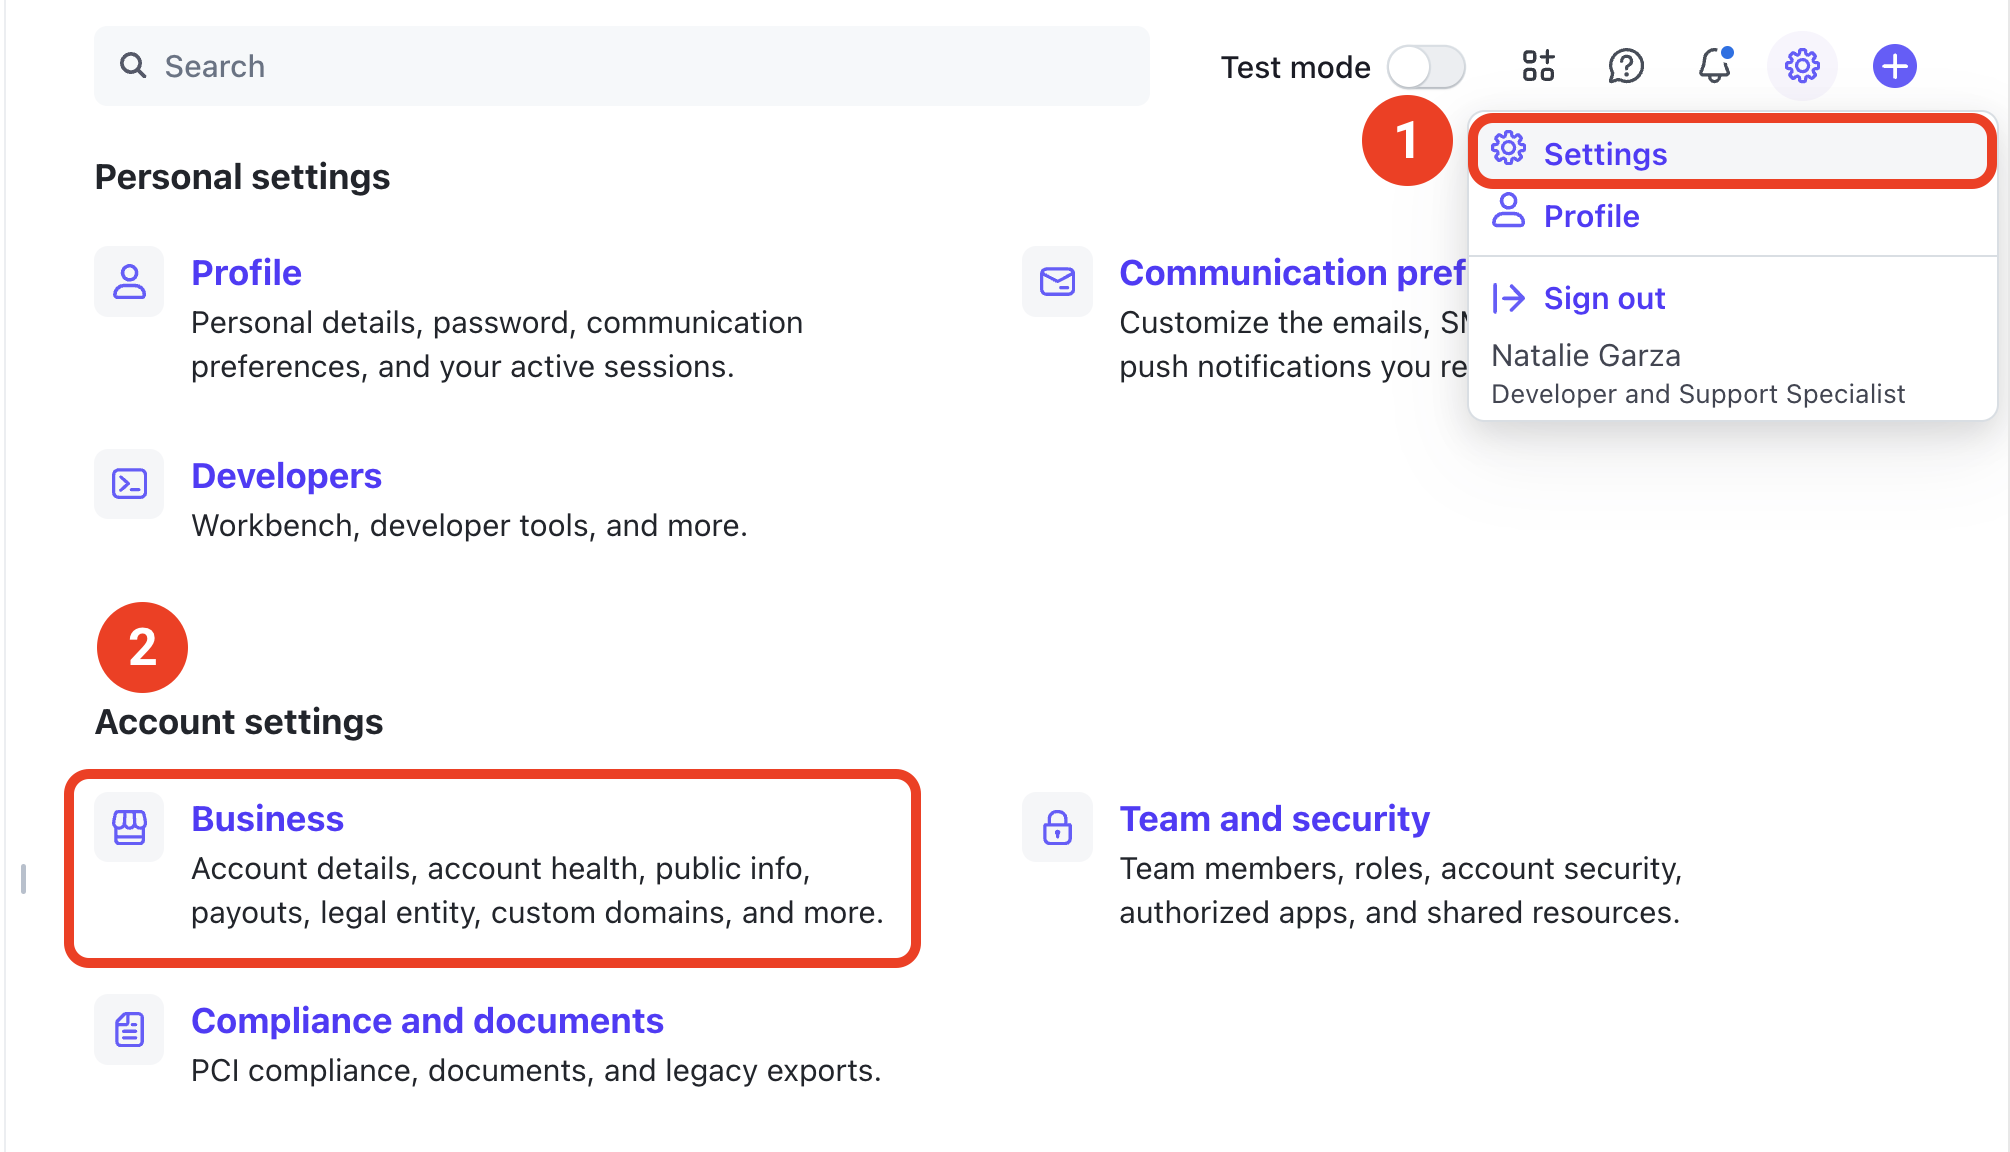Toggle Test mode on
The height and width of the screenshot is (1152, 2010).
pos(1427,66)
